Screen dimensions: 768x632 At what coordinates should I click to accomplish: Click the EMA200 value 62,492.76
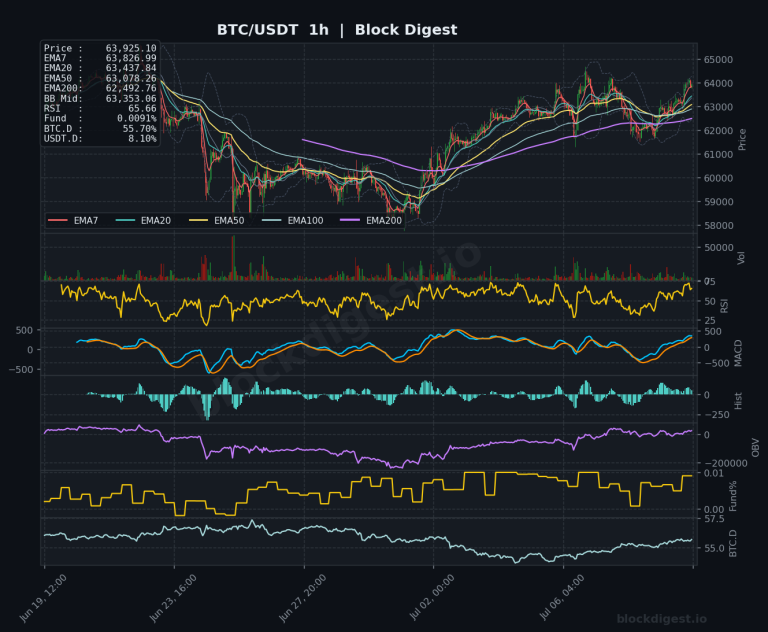[x=131, y=88]
